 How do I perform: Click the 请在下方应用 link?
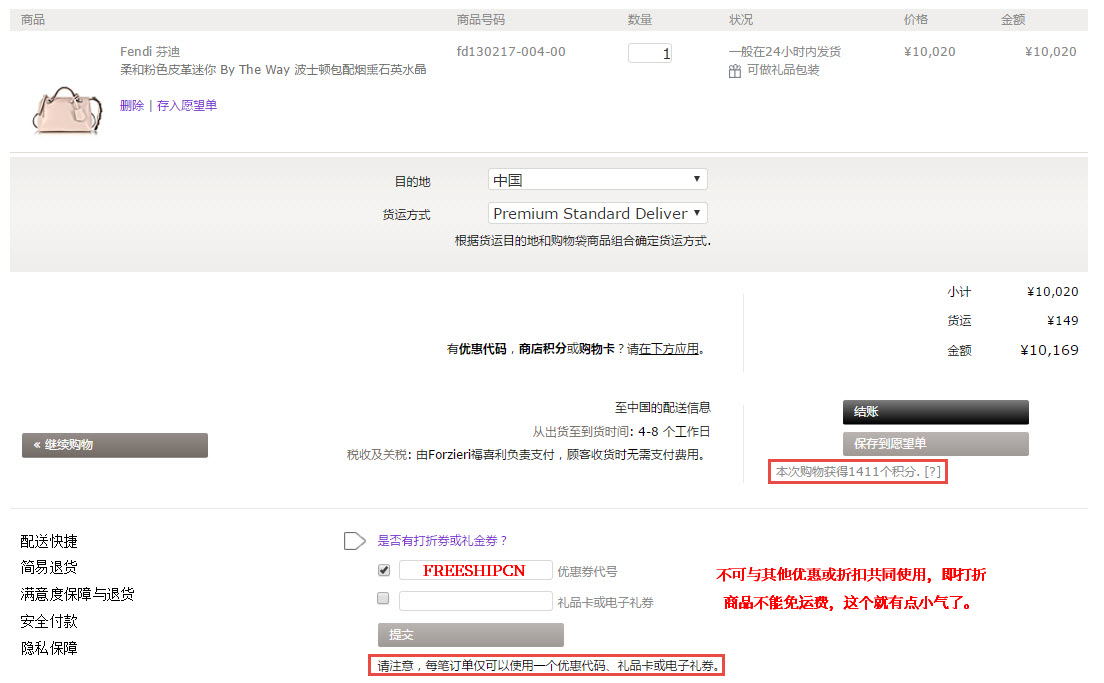coord(663,349)
